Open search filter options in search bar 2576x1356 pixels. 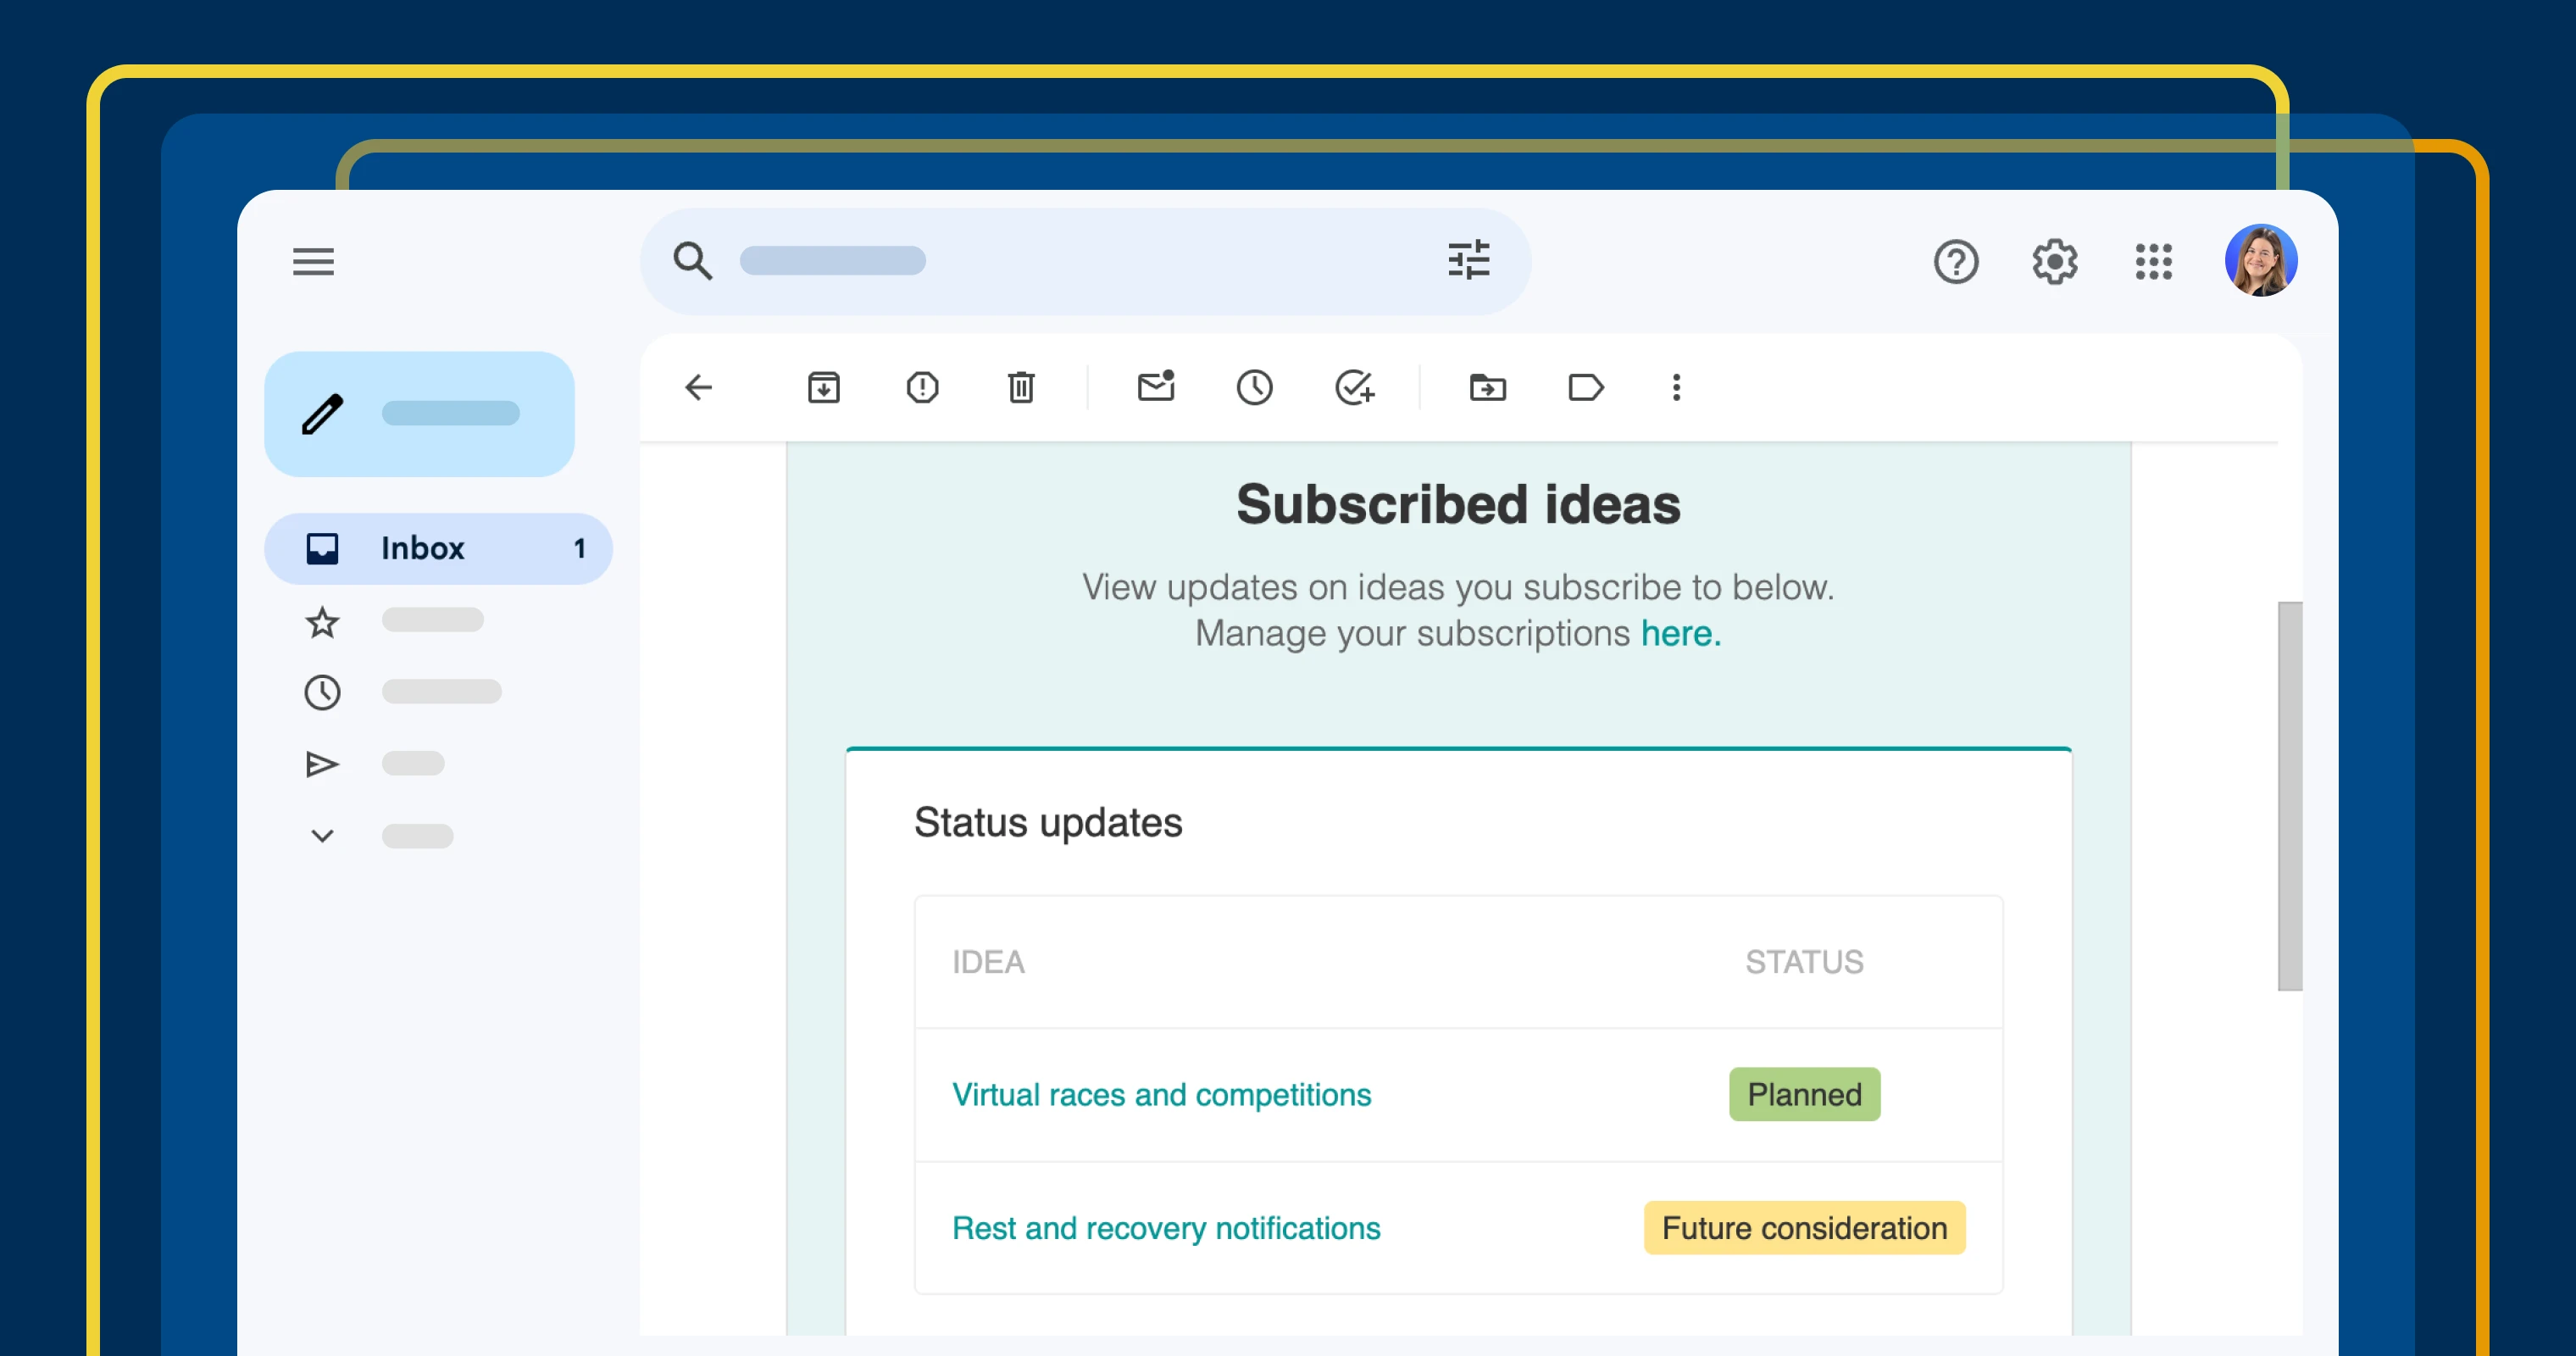click(x=1468, y=260)
